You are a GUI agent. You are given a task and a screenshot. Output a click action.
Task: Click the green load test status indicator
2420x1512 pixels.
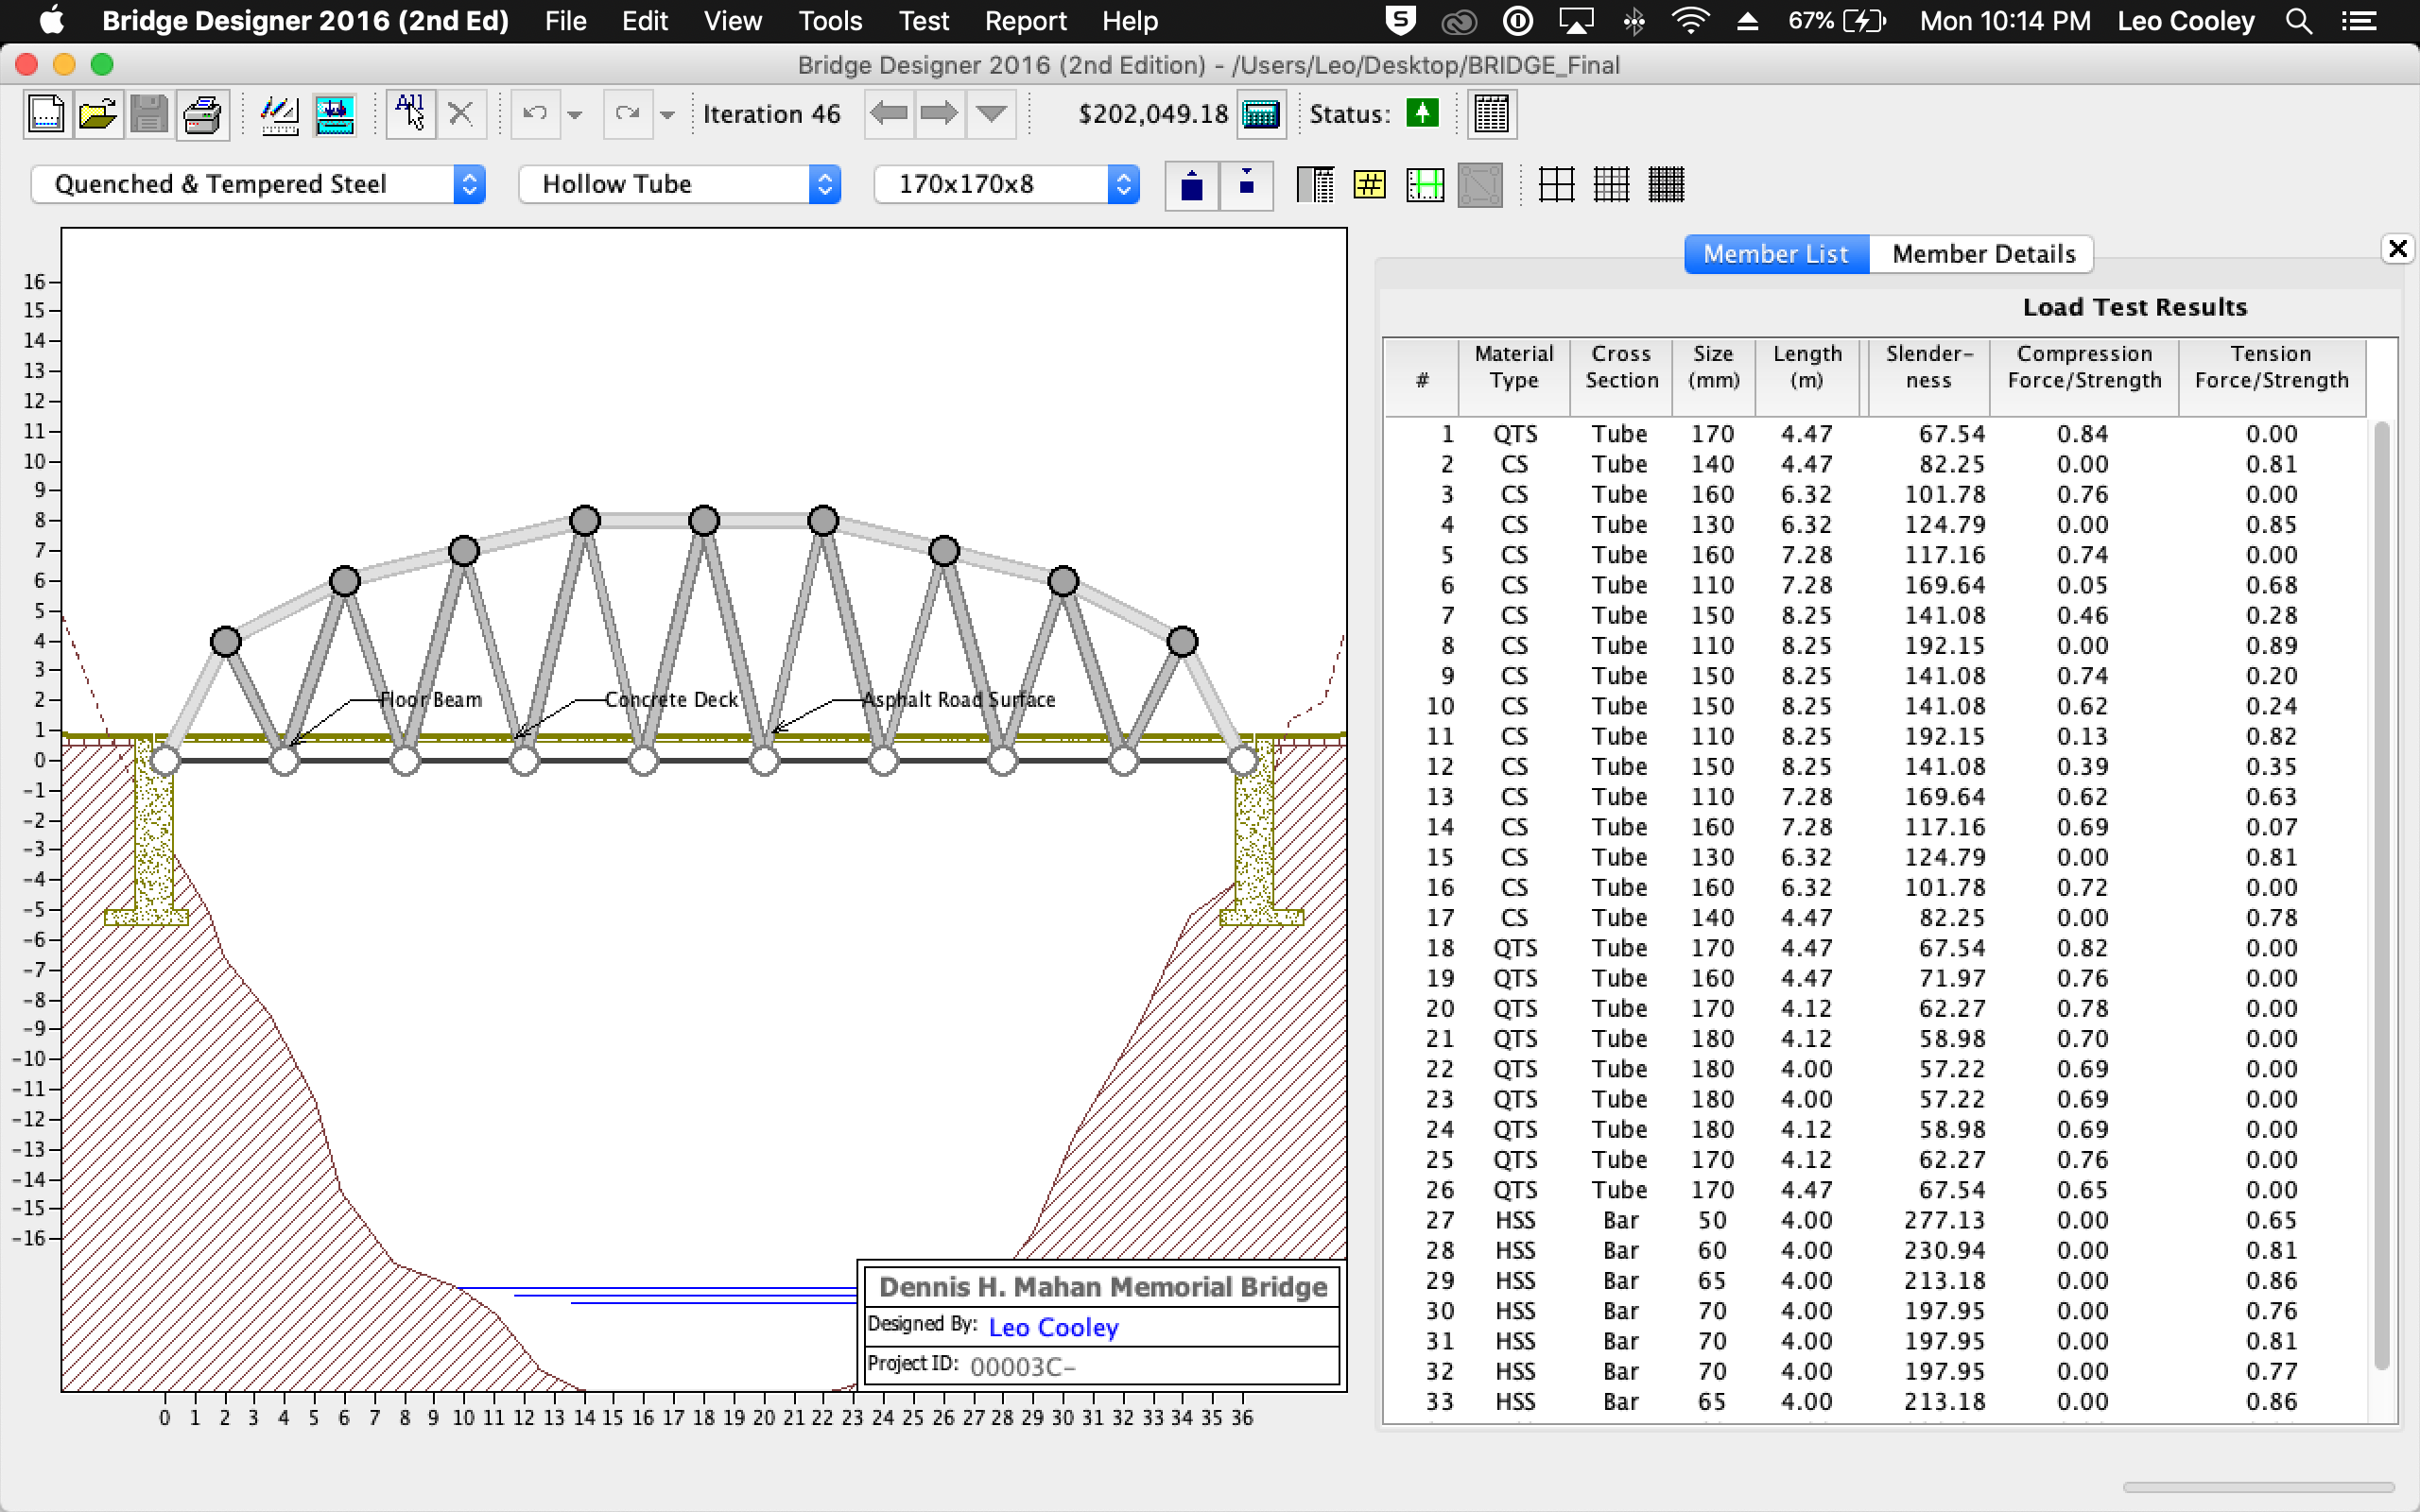tap(1421, 113)
